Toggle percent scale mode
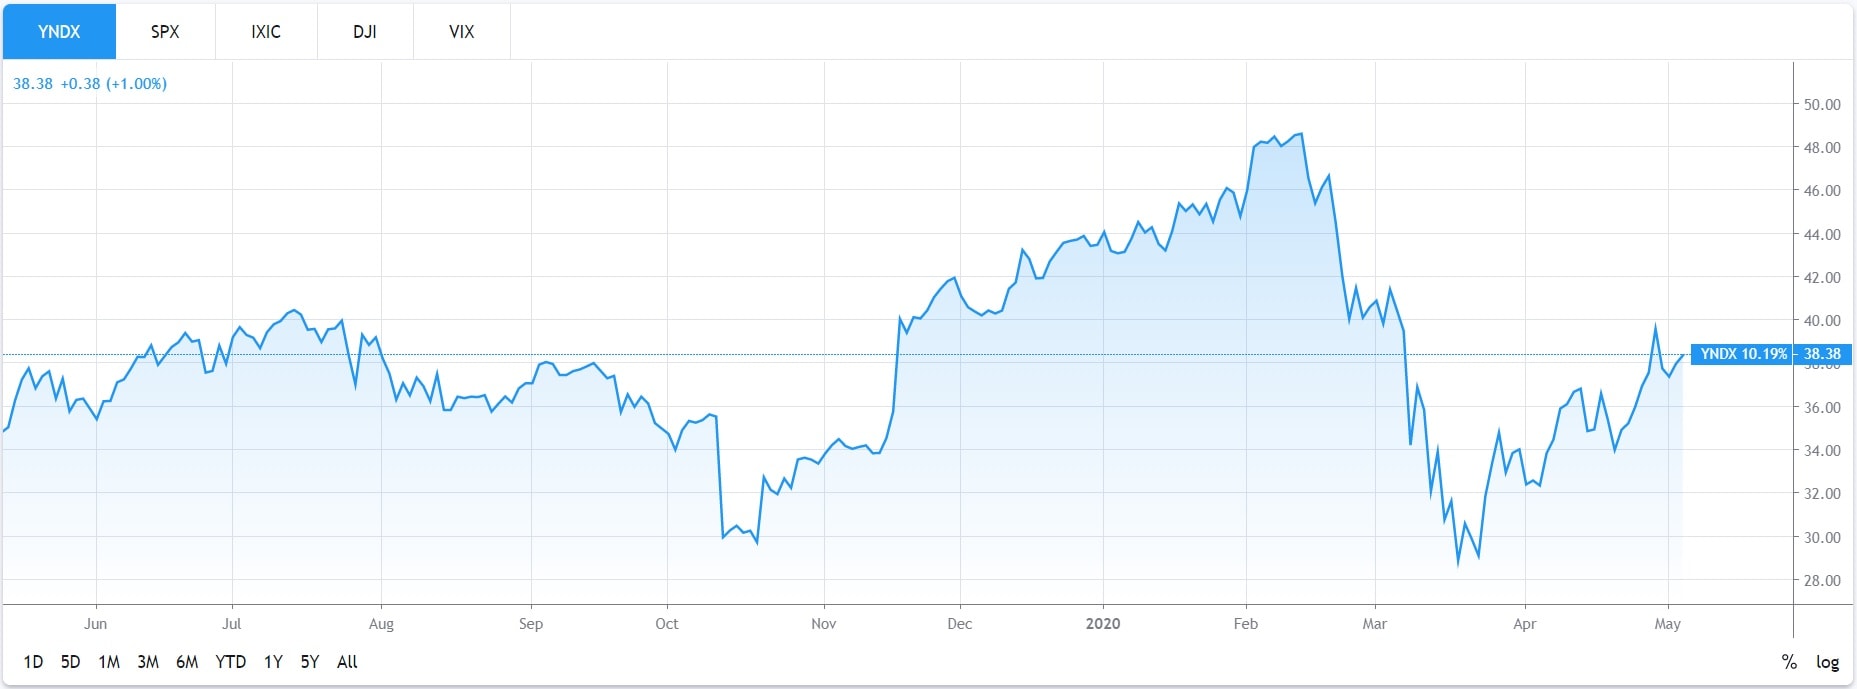This screenshot has width=1857, height=689. point(1789,662)
